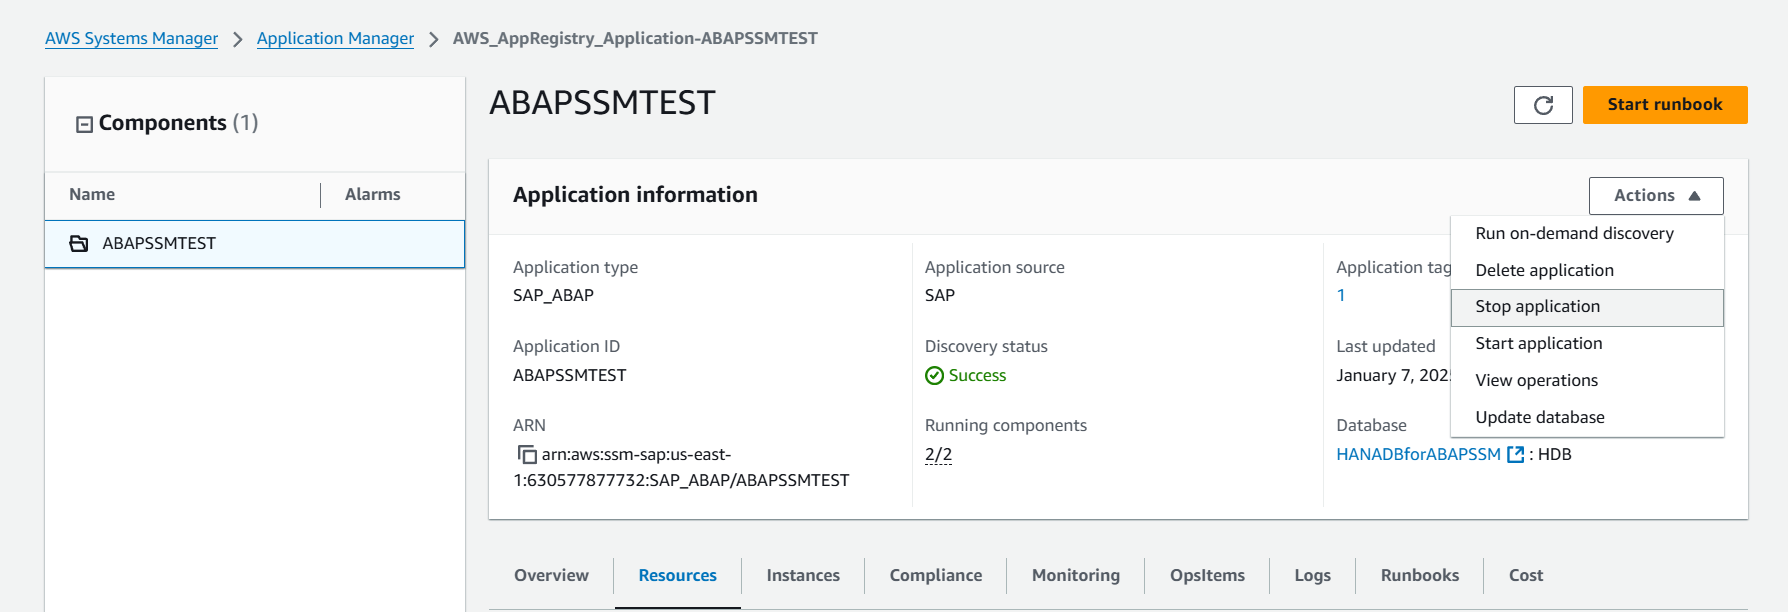
Task: Select Delete application option
Action: [x=1544, y=271]
